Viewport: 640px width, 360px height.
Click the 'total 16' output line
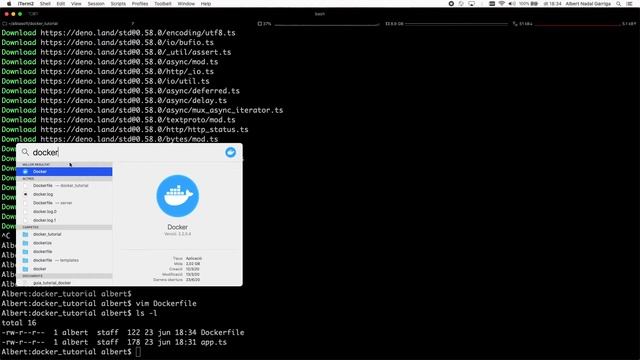[x=19, y=323]
